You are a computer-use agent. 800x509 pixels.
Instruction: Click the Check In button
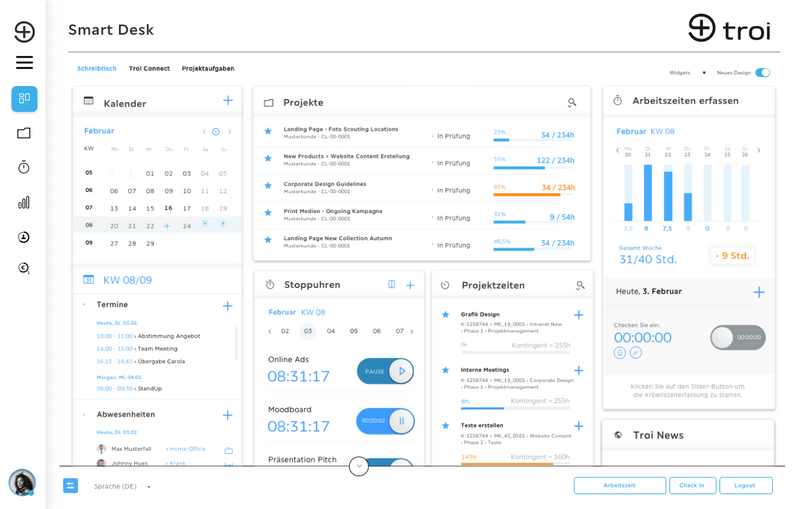tap(692, 486)
